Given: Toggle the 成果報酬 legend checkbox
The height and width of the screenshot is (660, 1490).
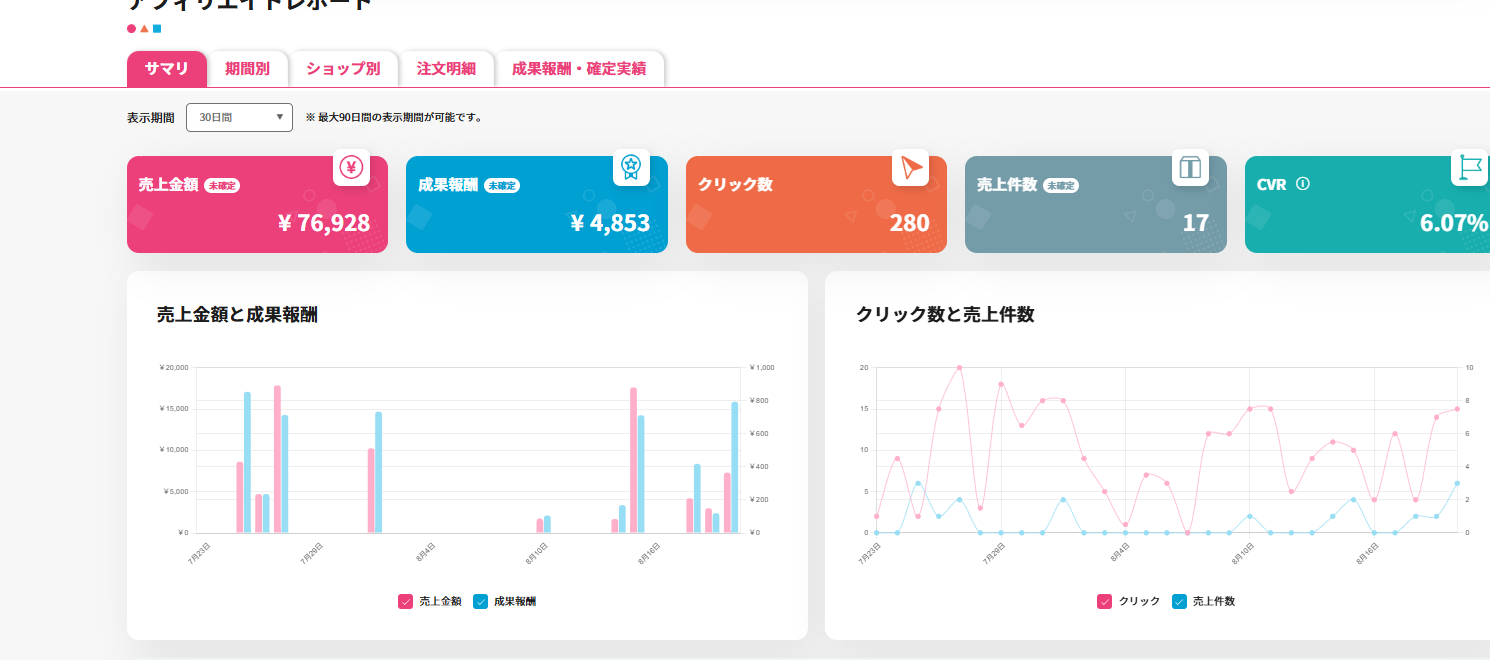Looking at the screenshot, I should pyautogui.click(x=480, y=601).
